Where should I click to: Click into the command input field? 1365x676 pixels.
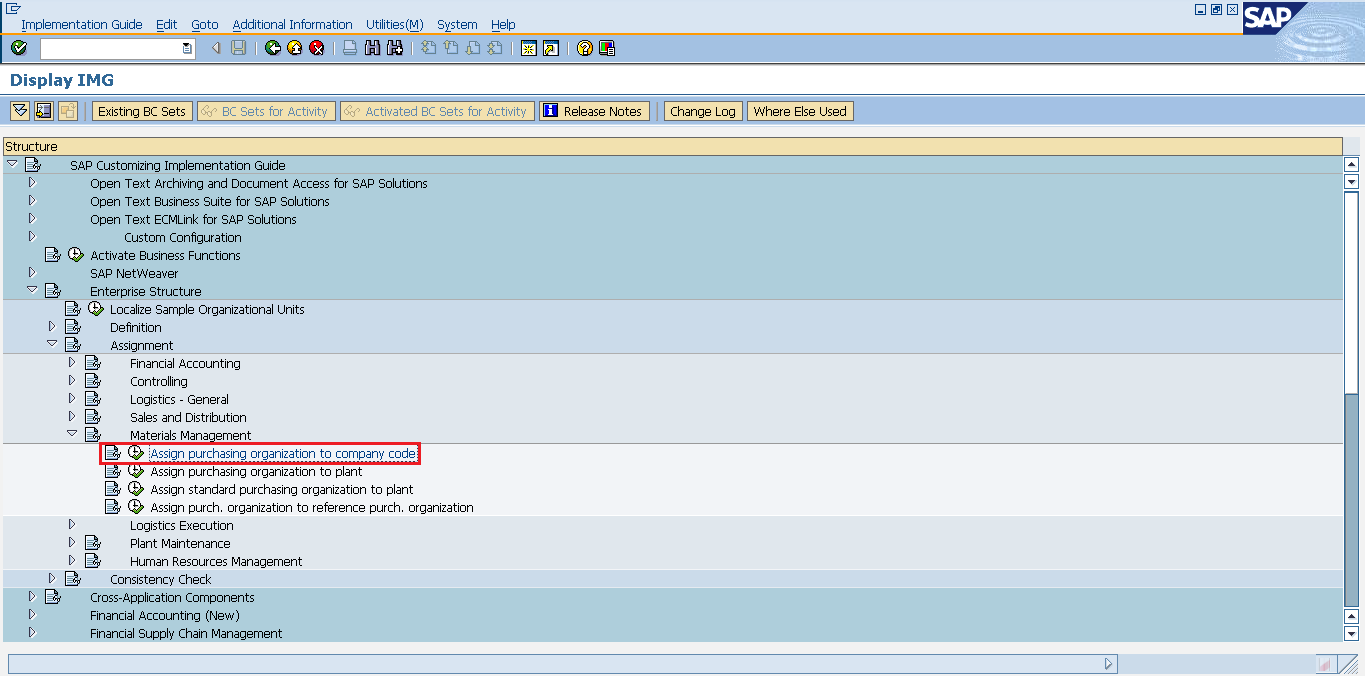(x=111, y=48)
